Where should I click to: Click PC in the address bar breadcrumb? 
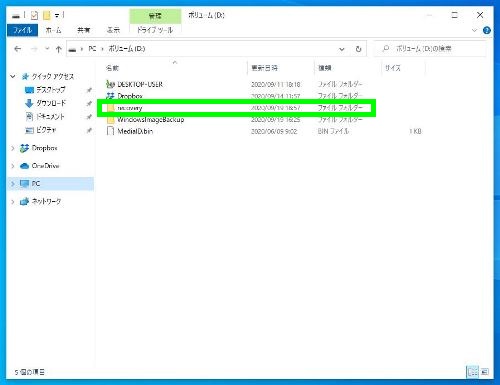pos(92,49)
